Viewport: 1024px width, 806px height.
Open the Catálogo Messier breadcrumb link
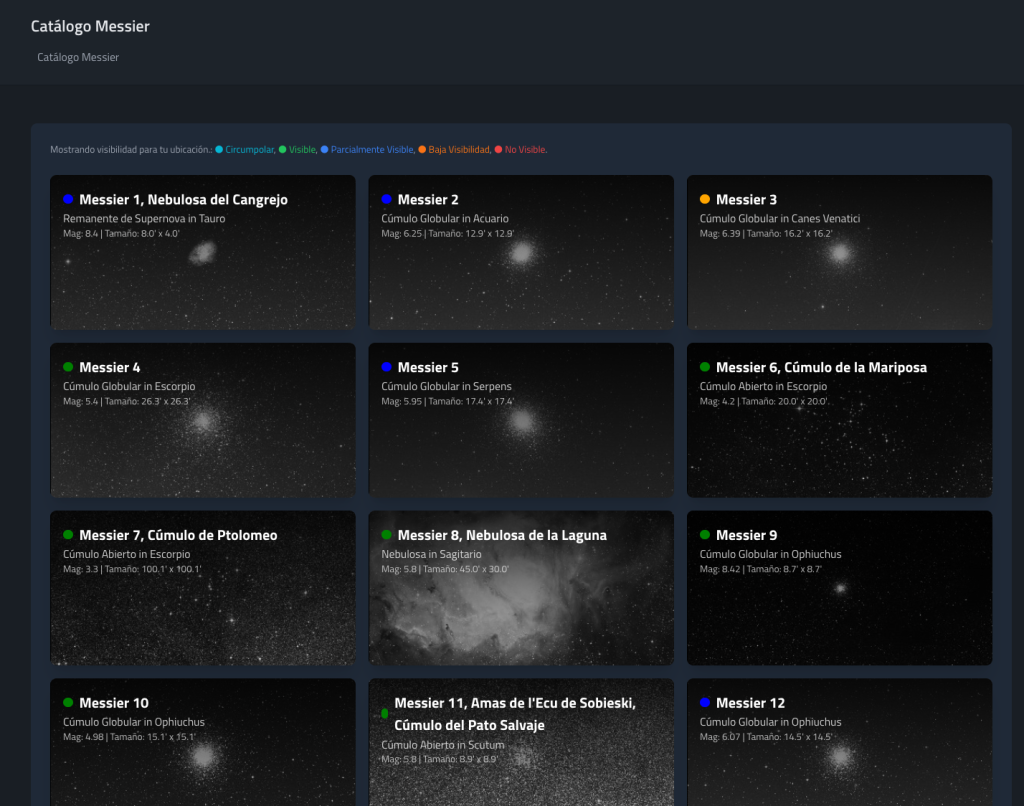point(78,57)
